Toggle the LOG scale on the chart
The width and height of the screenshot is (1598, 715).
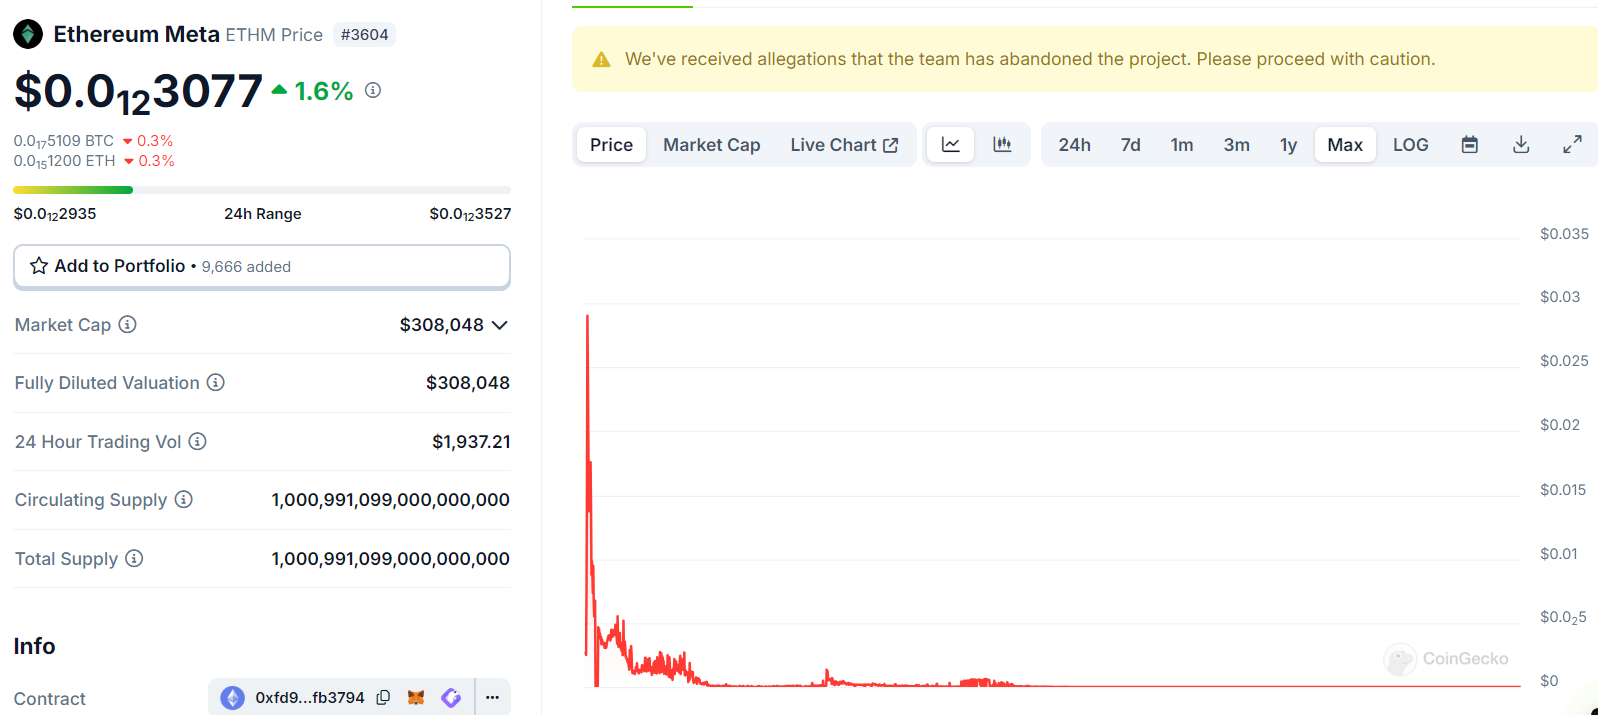click(x=1410, y=145)
